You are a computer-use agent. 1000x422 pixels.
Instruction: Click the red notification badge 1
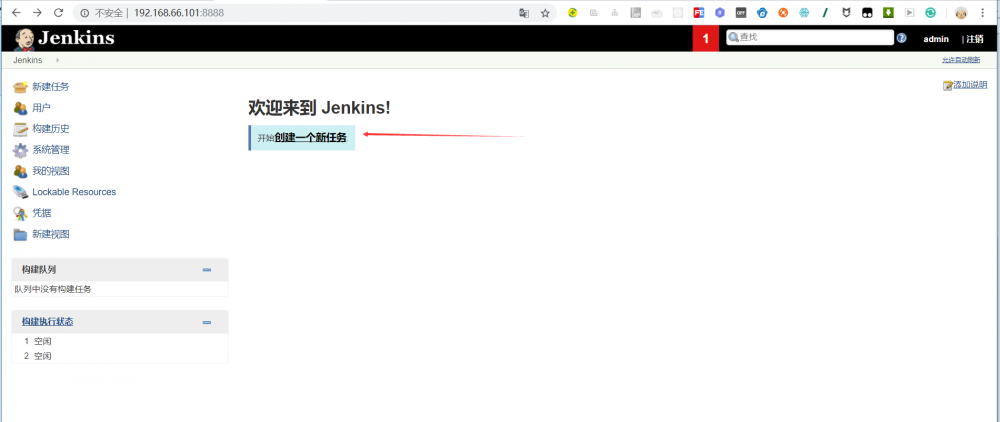point(705,38)
